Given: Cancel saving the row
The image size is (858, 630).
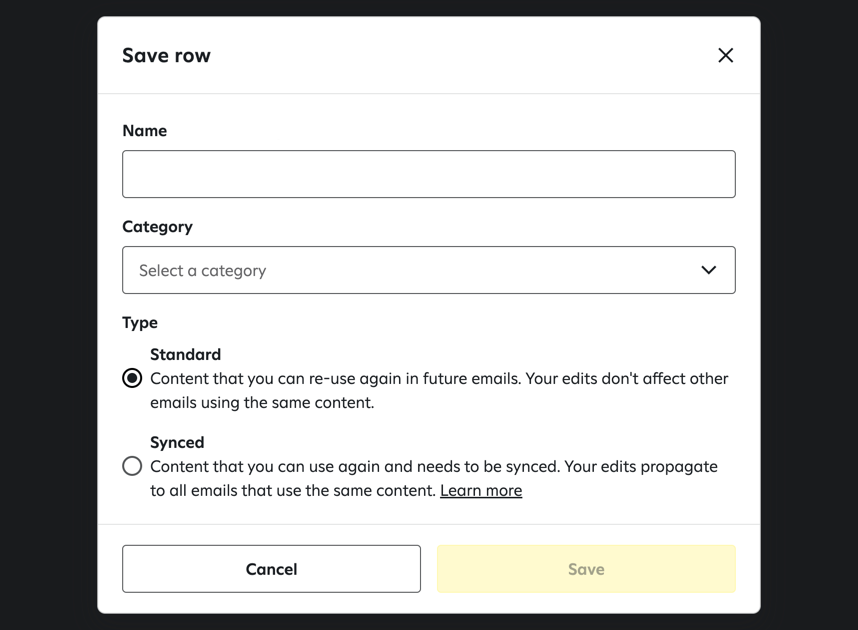Looking at the screenshot, I should point(271,568).
